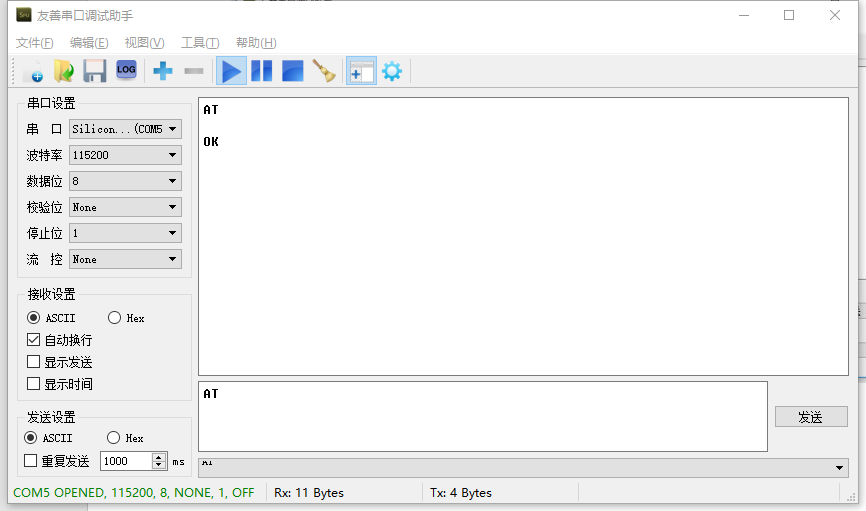
Task: Open the 视图(V) menu
Action: [x=144, y=42]
